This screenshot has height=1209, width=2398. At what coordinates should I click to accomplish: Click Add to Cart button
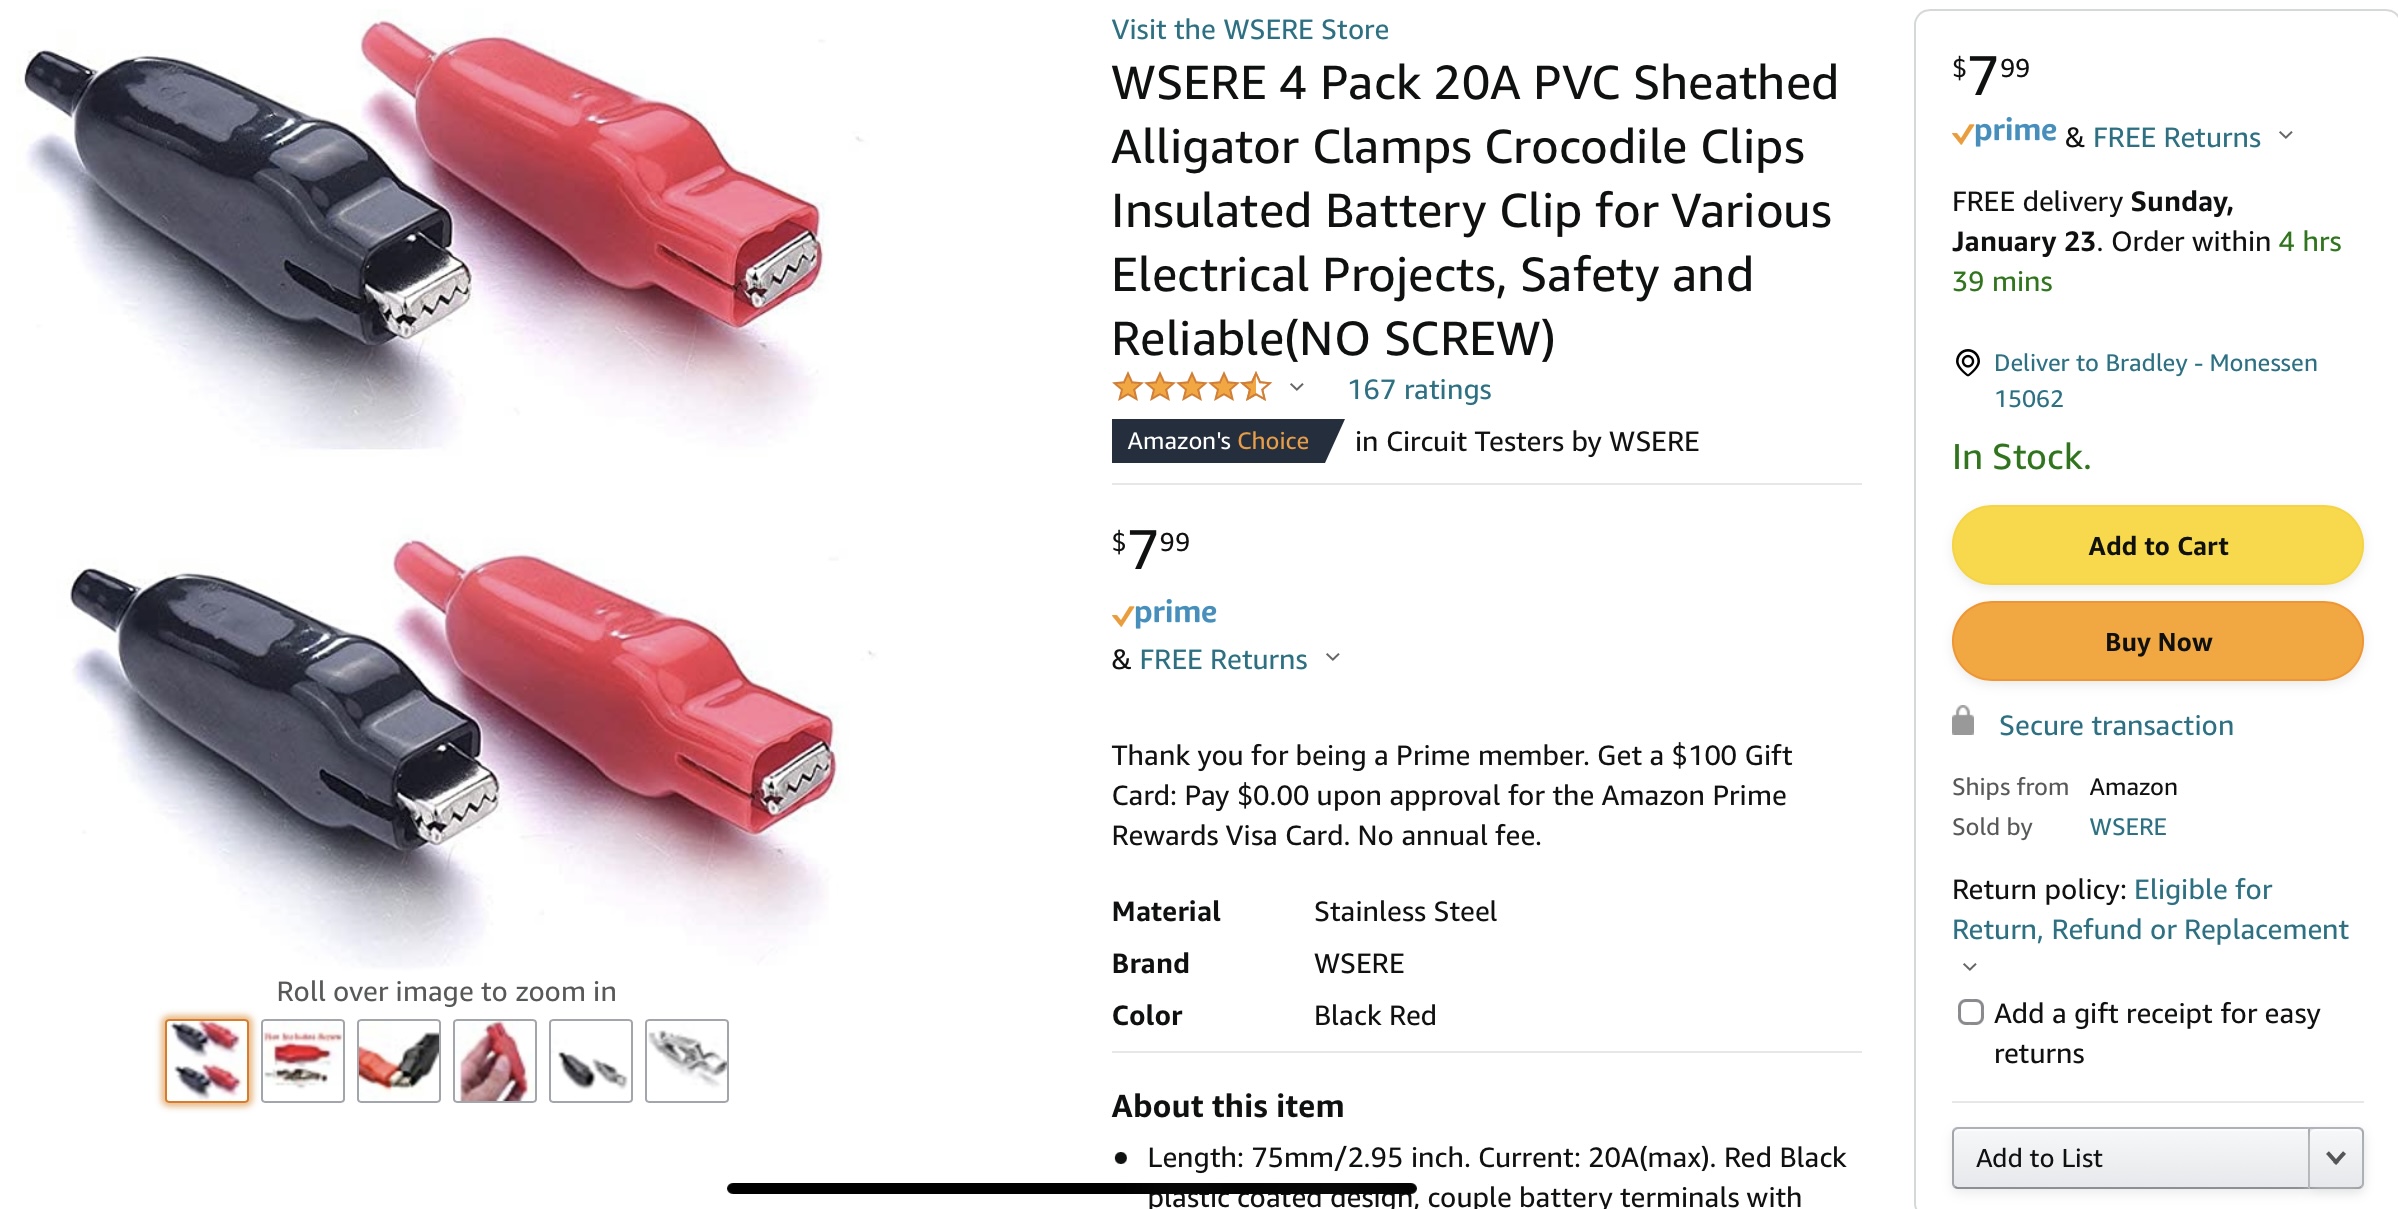pyautogui.click(x=2157, y=545)
